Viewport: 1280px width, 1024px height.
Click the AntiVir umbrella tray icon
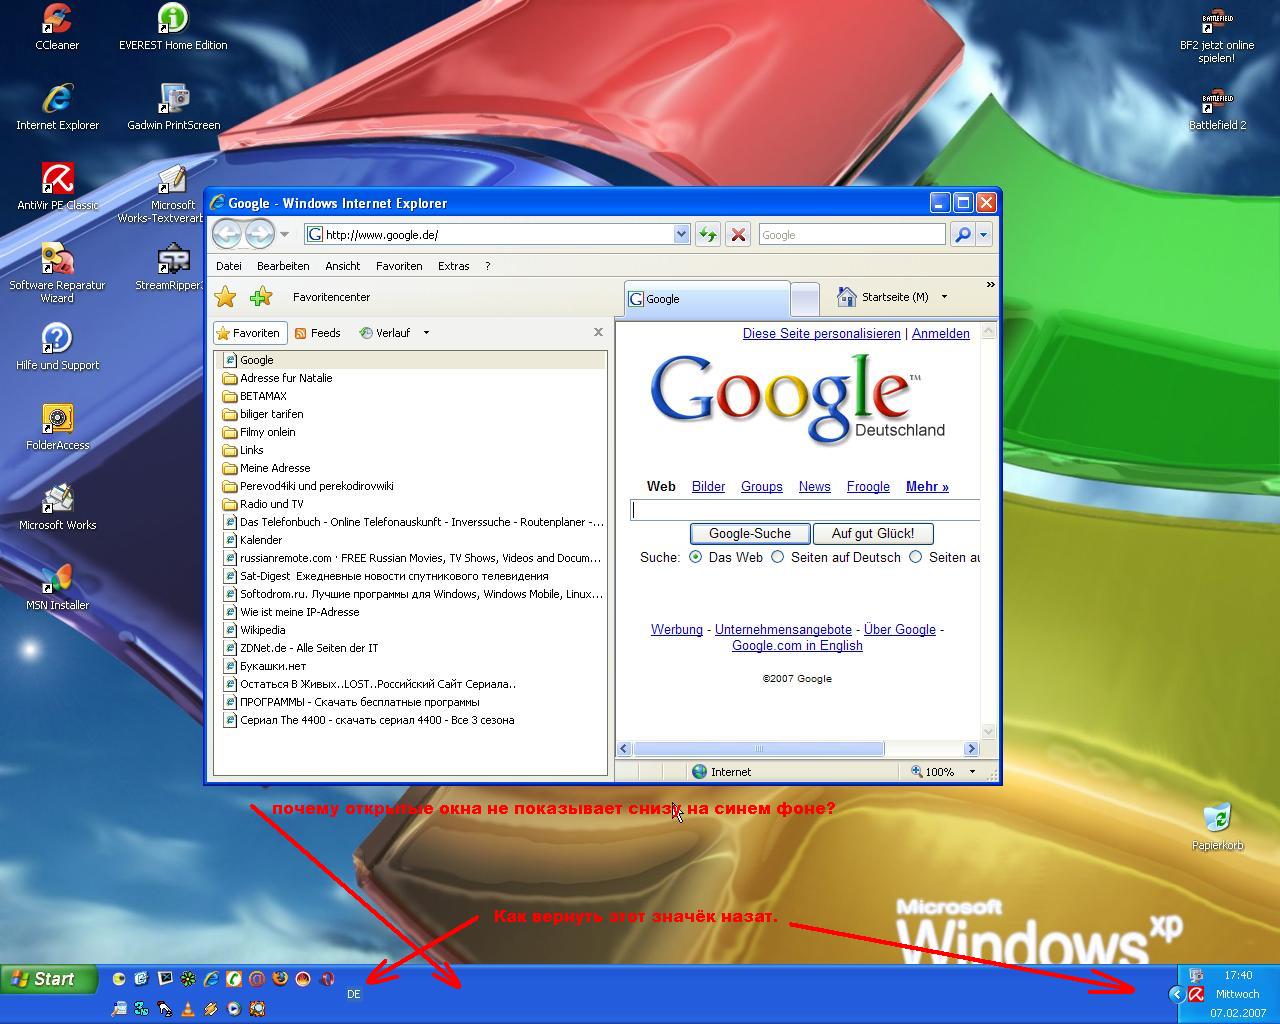tap(1195, 994)
